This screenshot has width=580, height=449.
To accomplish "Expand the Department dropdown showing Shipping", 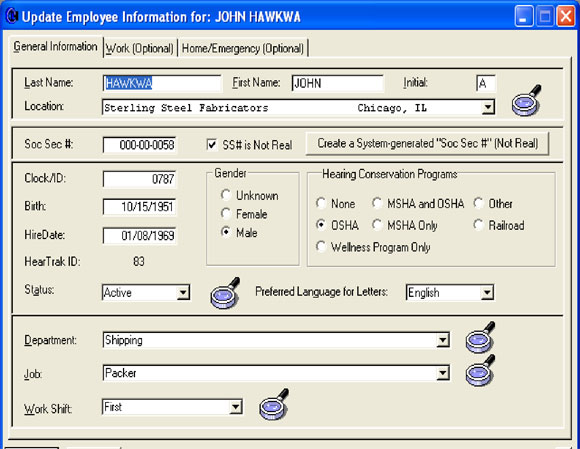I will pos(443,340).
